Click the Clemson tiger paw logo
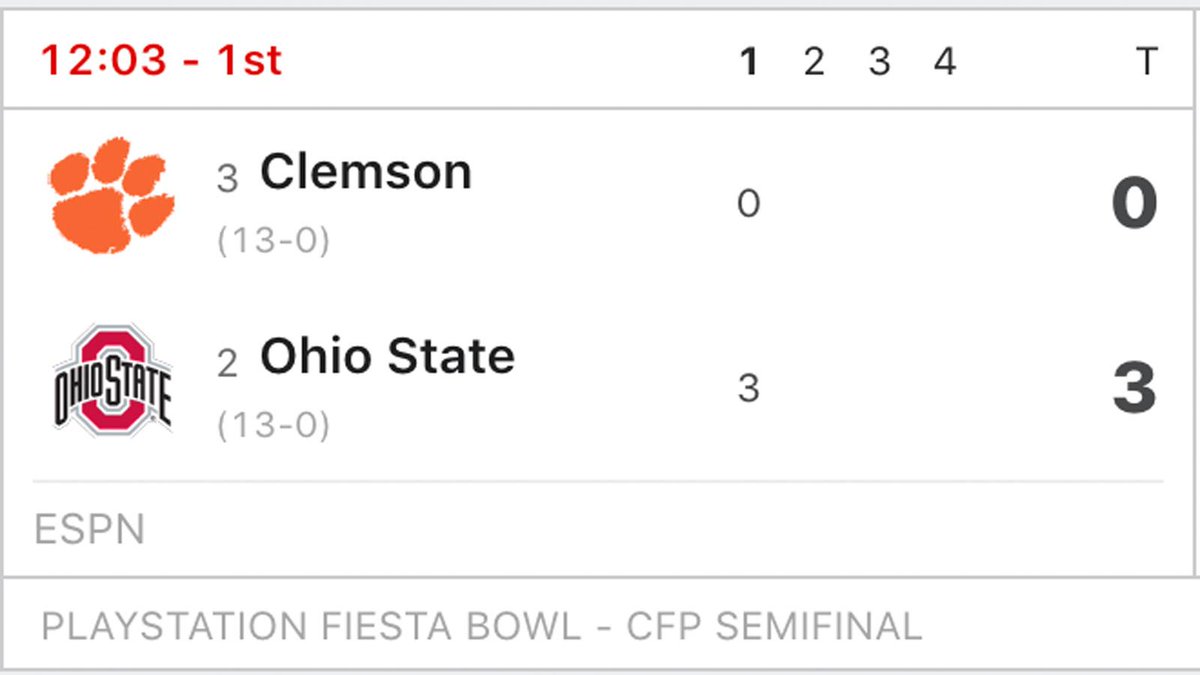 (112, 195)
